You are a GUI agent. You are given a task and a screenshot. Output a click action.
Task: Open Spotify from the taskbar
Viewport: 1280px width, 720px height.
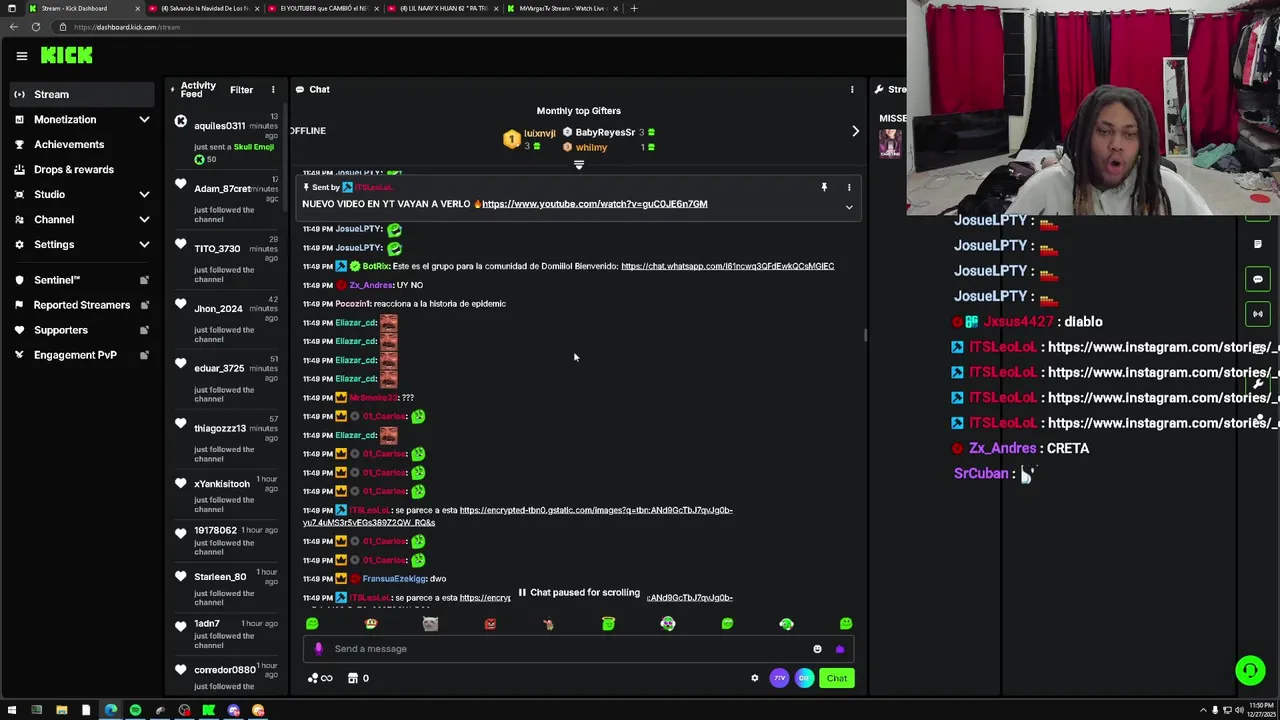coord(135,711)
